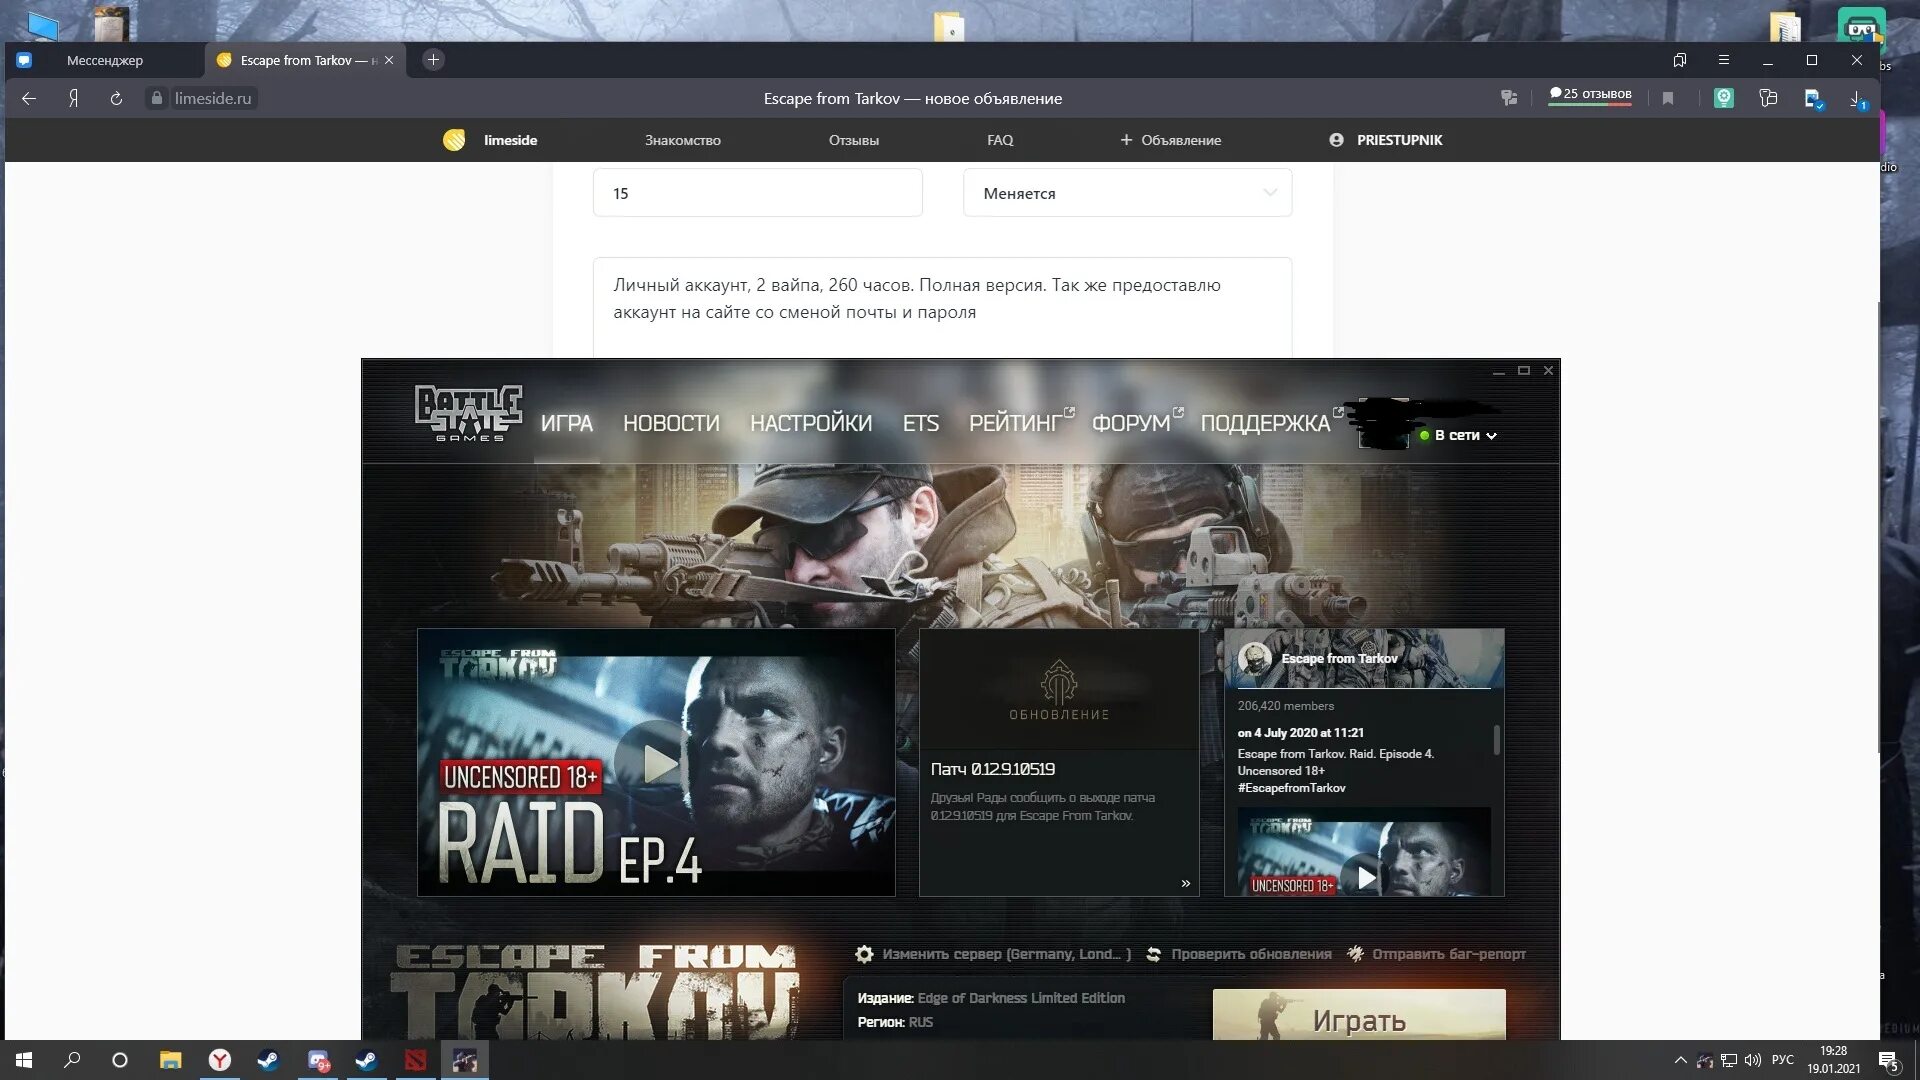The width and height of the screenshot is (1920, 1080).
Task: Open the Tarkov launcher taskbar icon
Action: tap(465, 1060)
